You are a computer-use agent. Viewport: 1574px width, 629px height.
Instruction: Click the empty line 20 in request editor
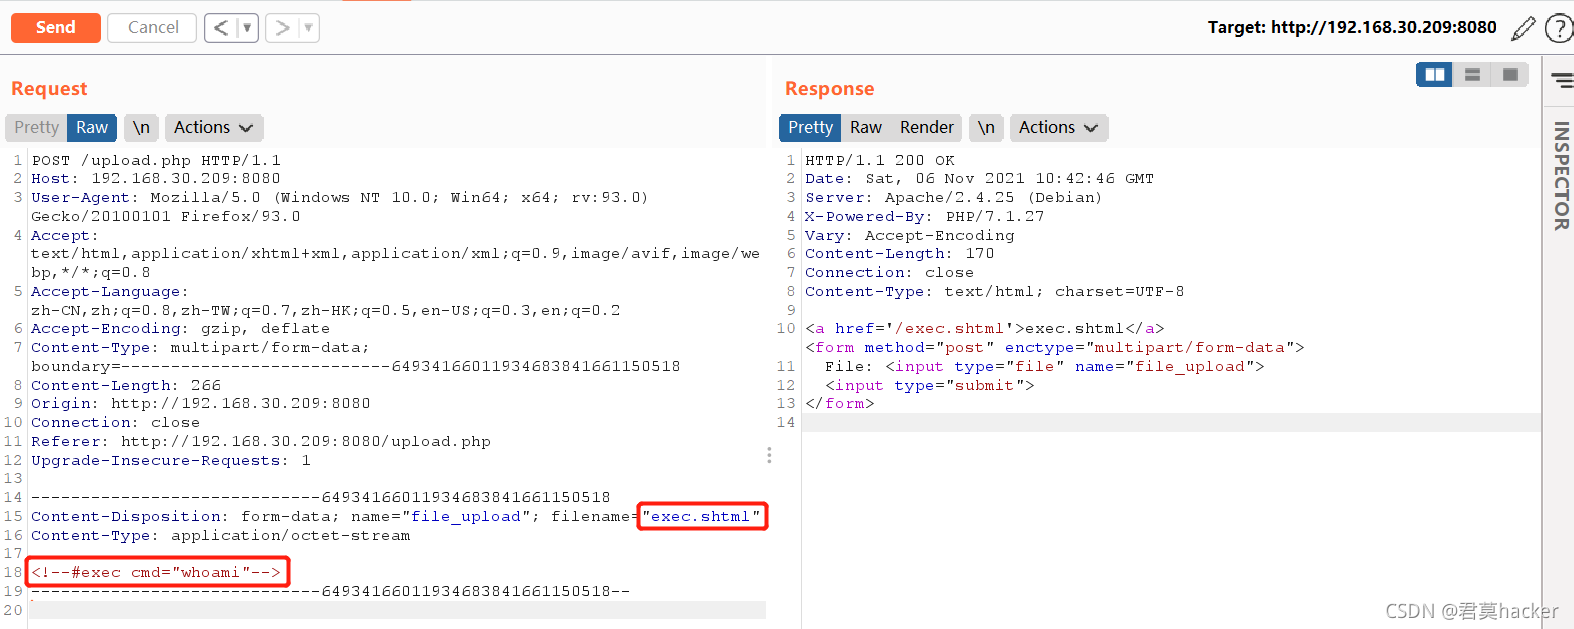[397, 610]
